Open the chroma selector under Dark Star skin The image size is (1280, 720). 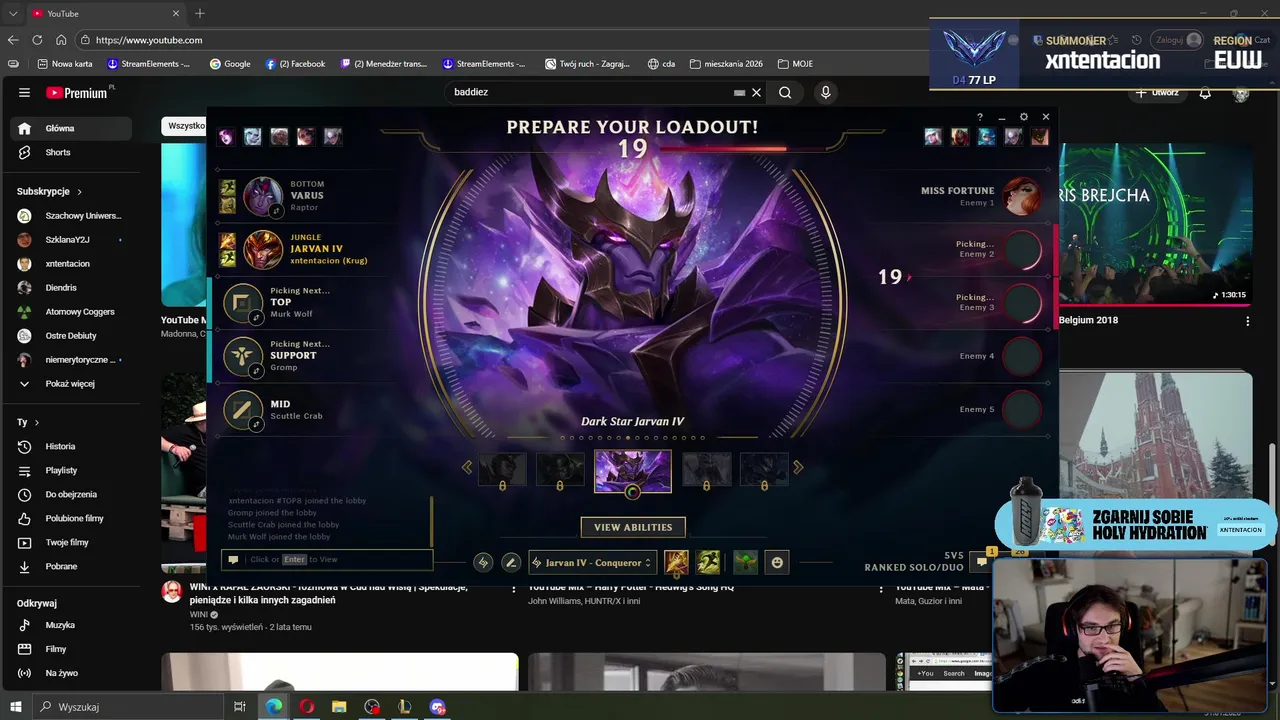(632, 492)
